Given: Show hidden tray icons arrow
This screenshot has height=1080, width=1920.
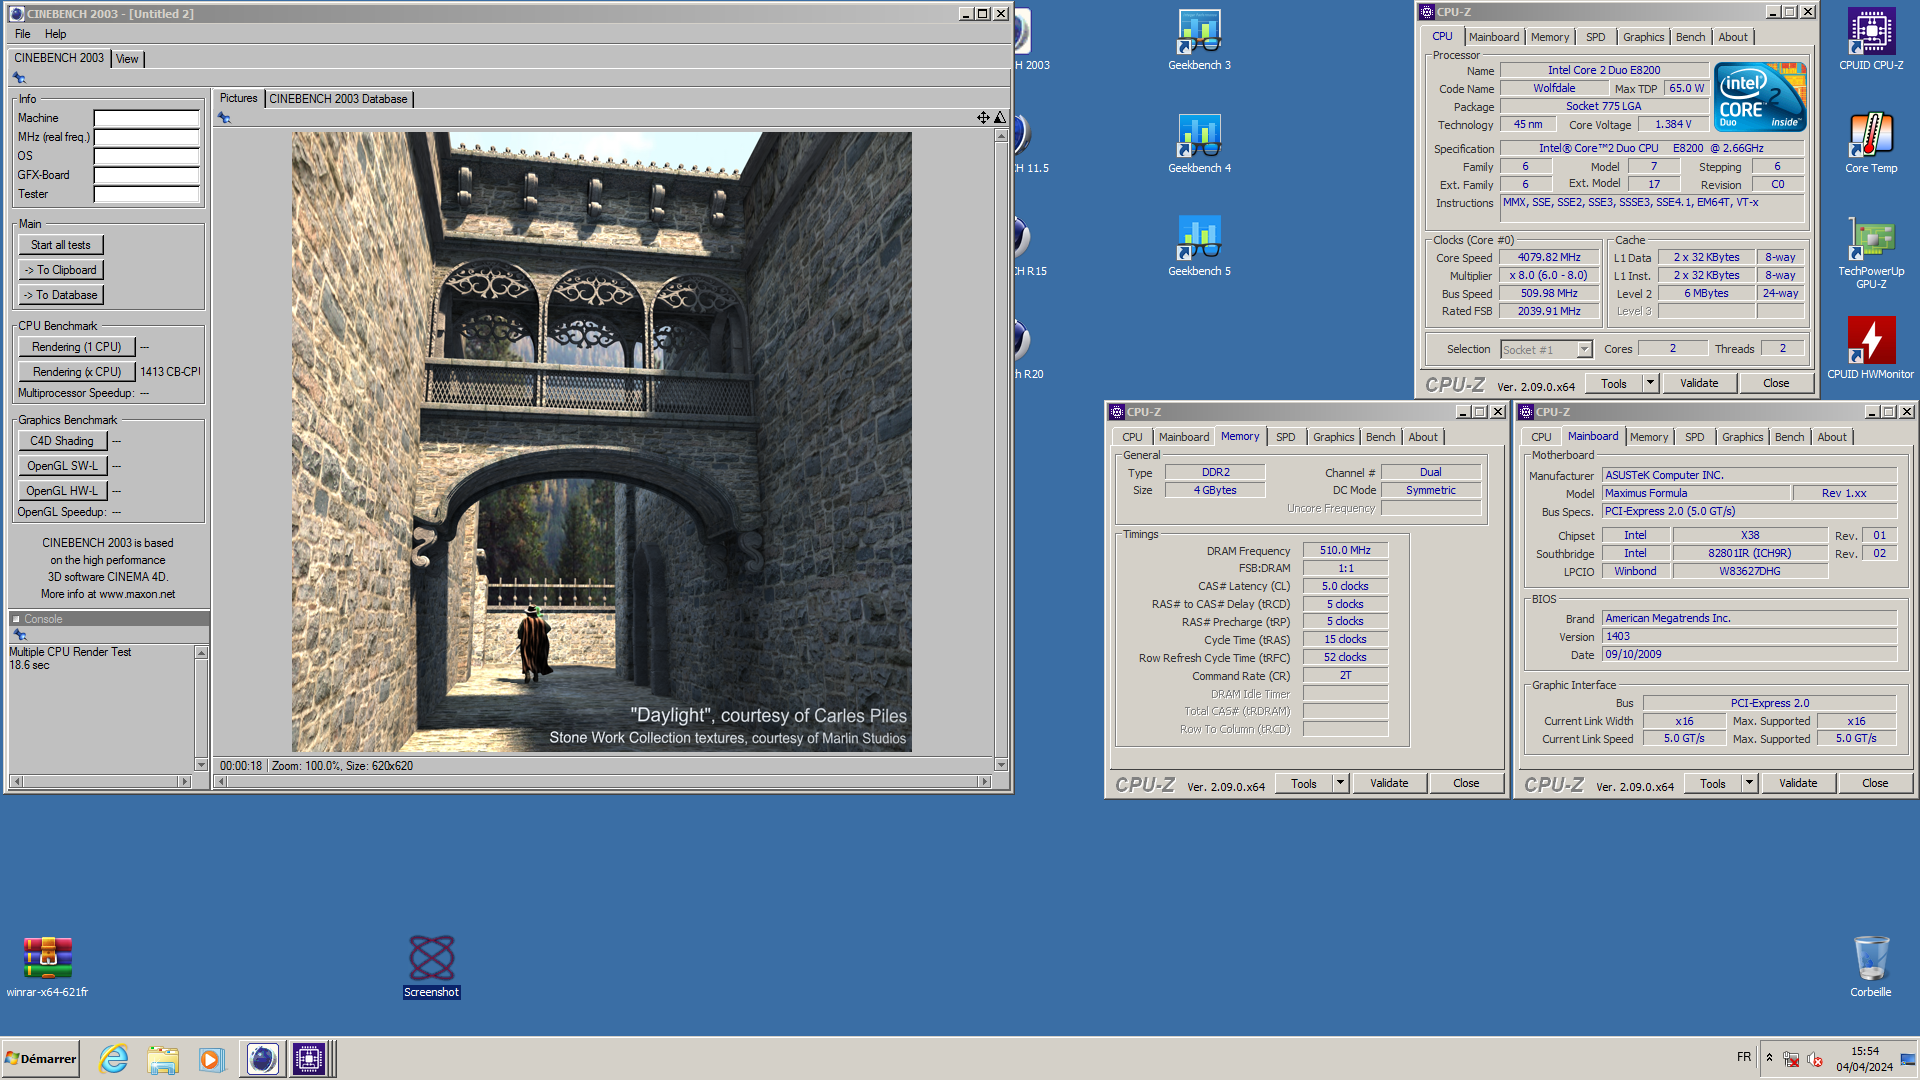Looking at the screenshot, I should [1769, 1057].
